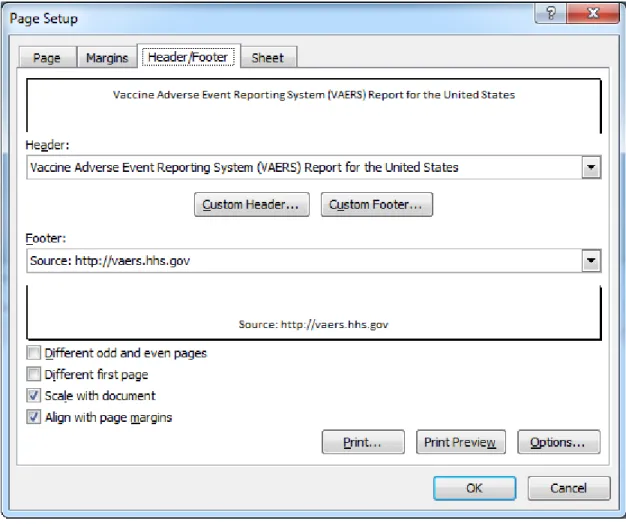Check the Different first page option
The height and width of the screenshot is (524, 626).
click(34, 374)
